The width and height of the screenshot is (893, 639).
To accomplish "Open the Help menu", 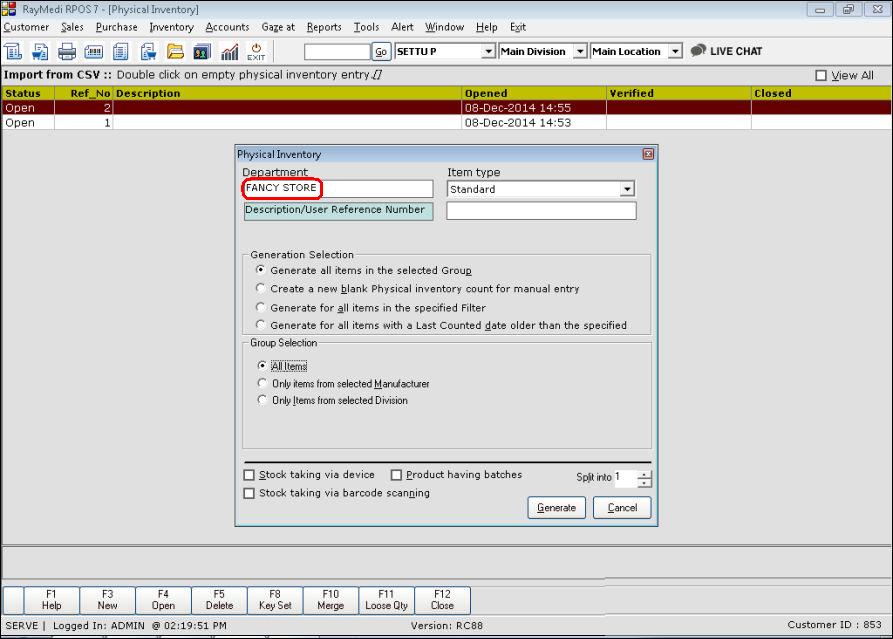I will pyautogui.click(x=486, y=27).
